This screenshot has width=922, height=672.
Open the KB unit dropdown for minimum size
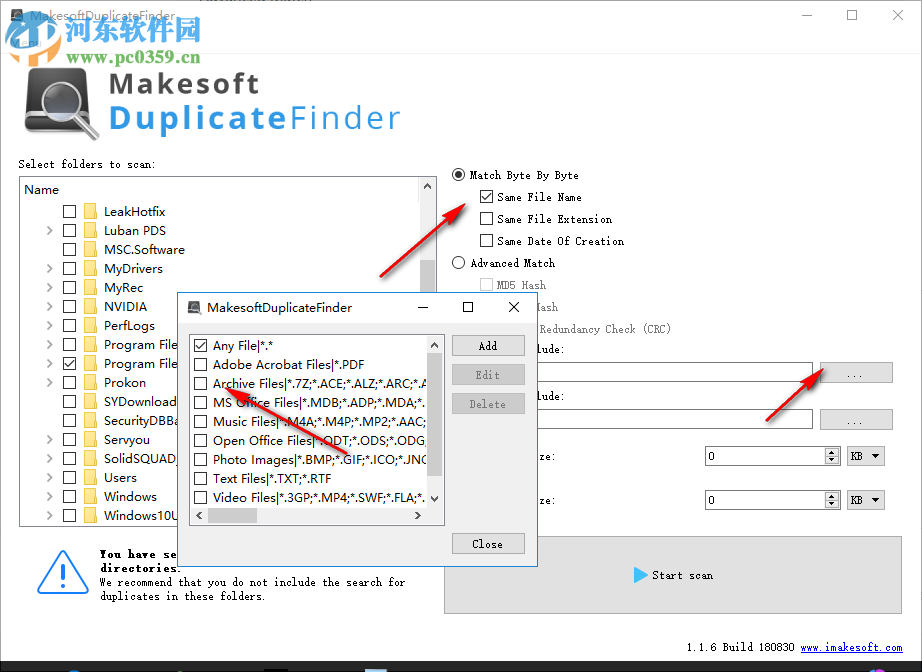[x=865, y=455]
